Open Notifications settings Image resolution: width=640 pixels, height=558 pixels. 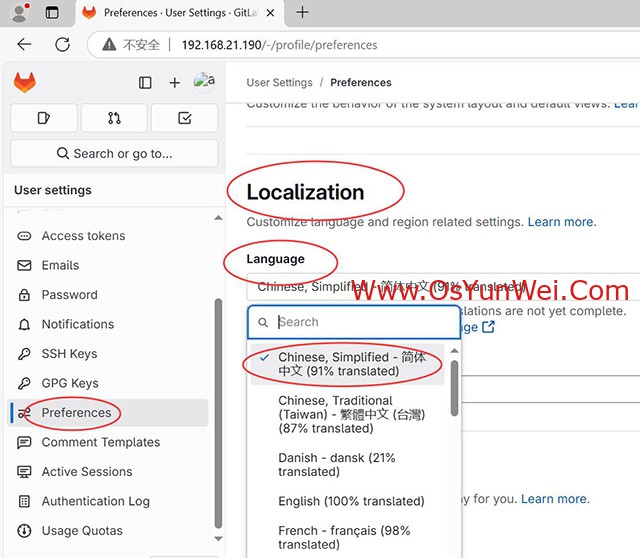(78, 324)
